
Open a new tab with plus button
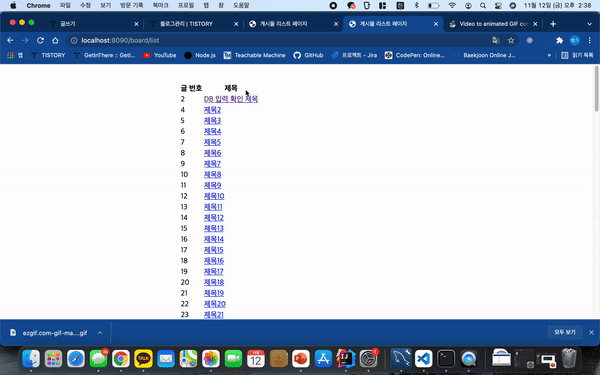coord(553,24)
